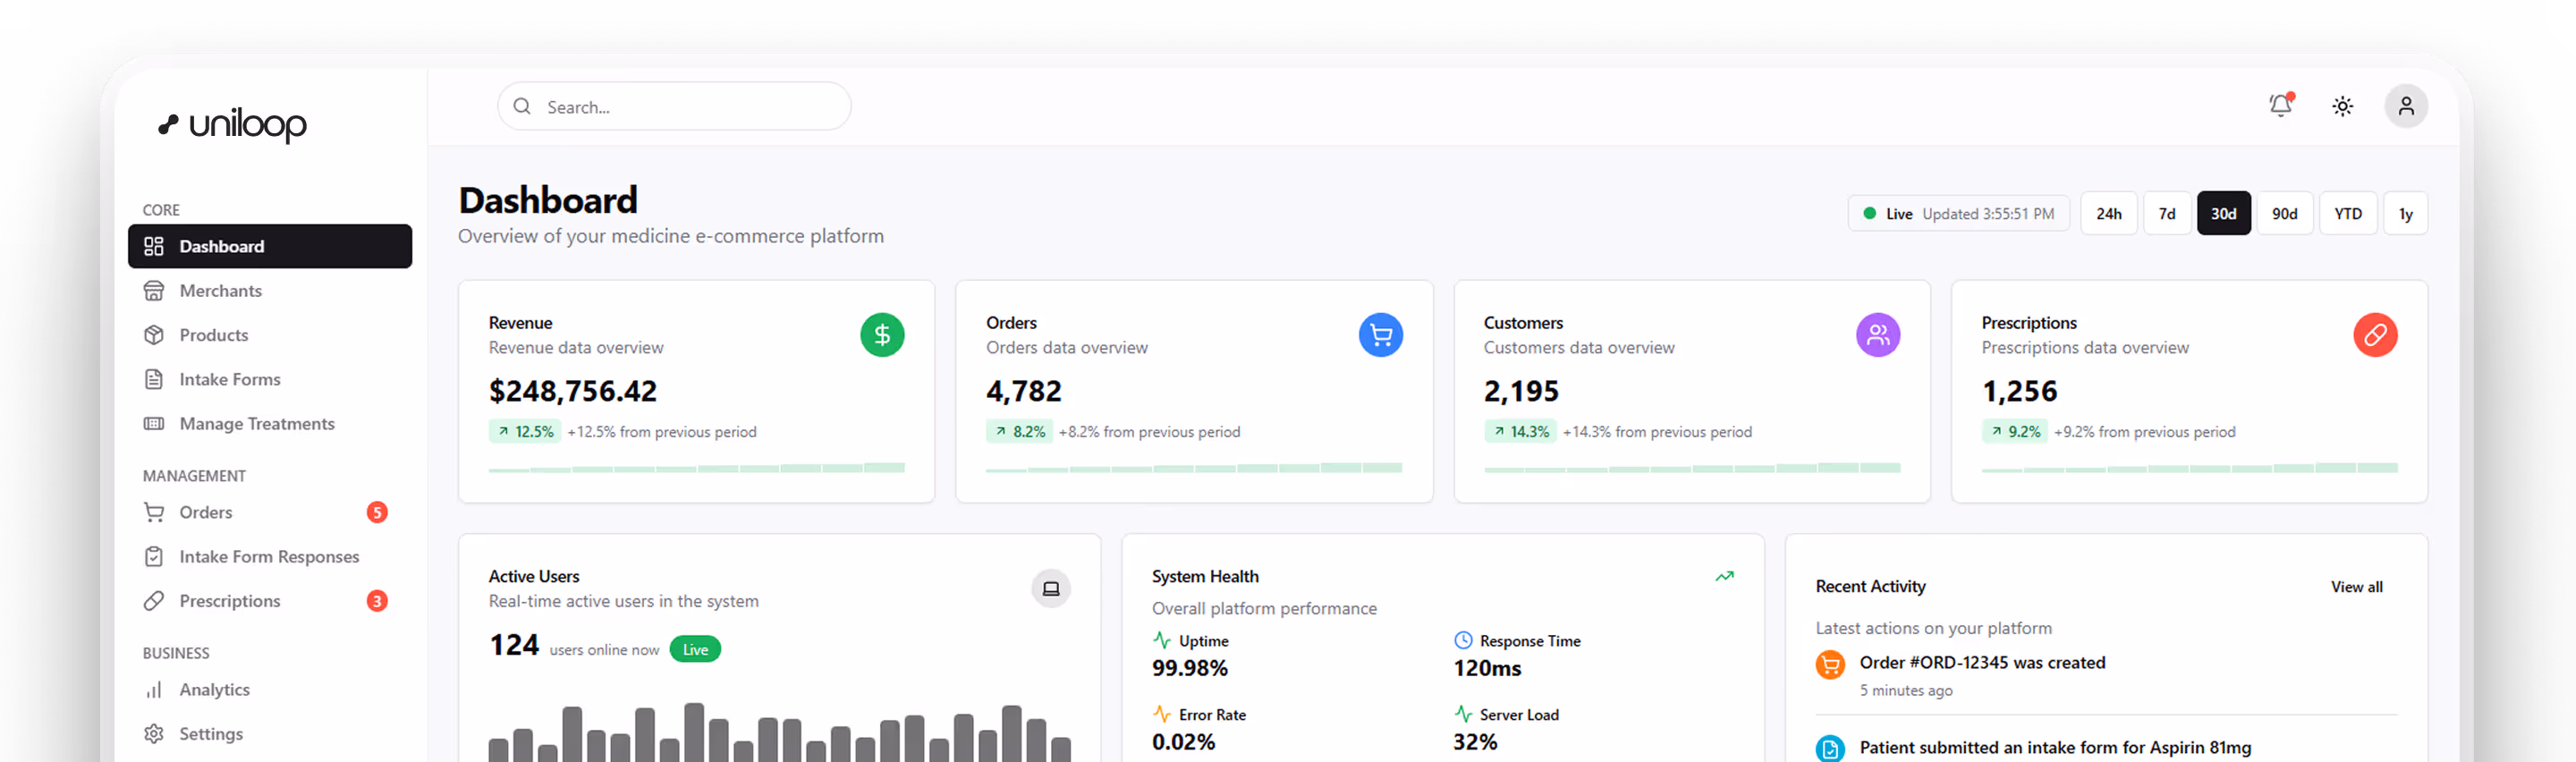This screenshot has height=762, width=2576.
Task: Open Prescriptions in the sidebar
Action: point(270,601)
